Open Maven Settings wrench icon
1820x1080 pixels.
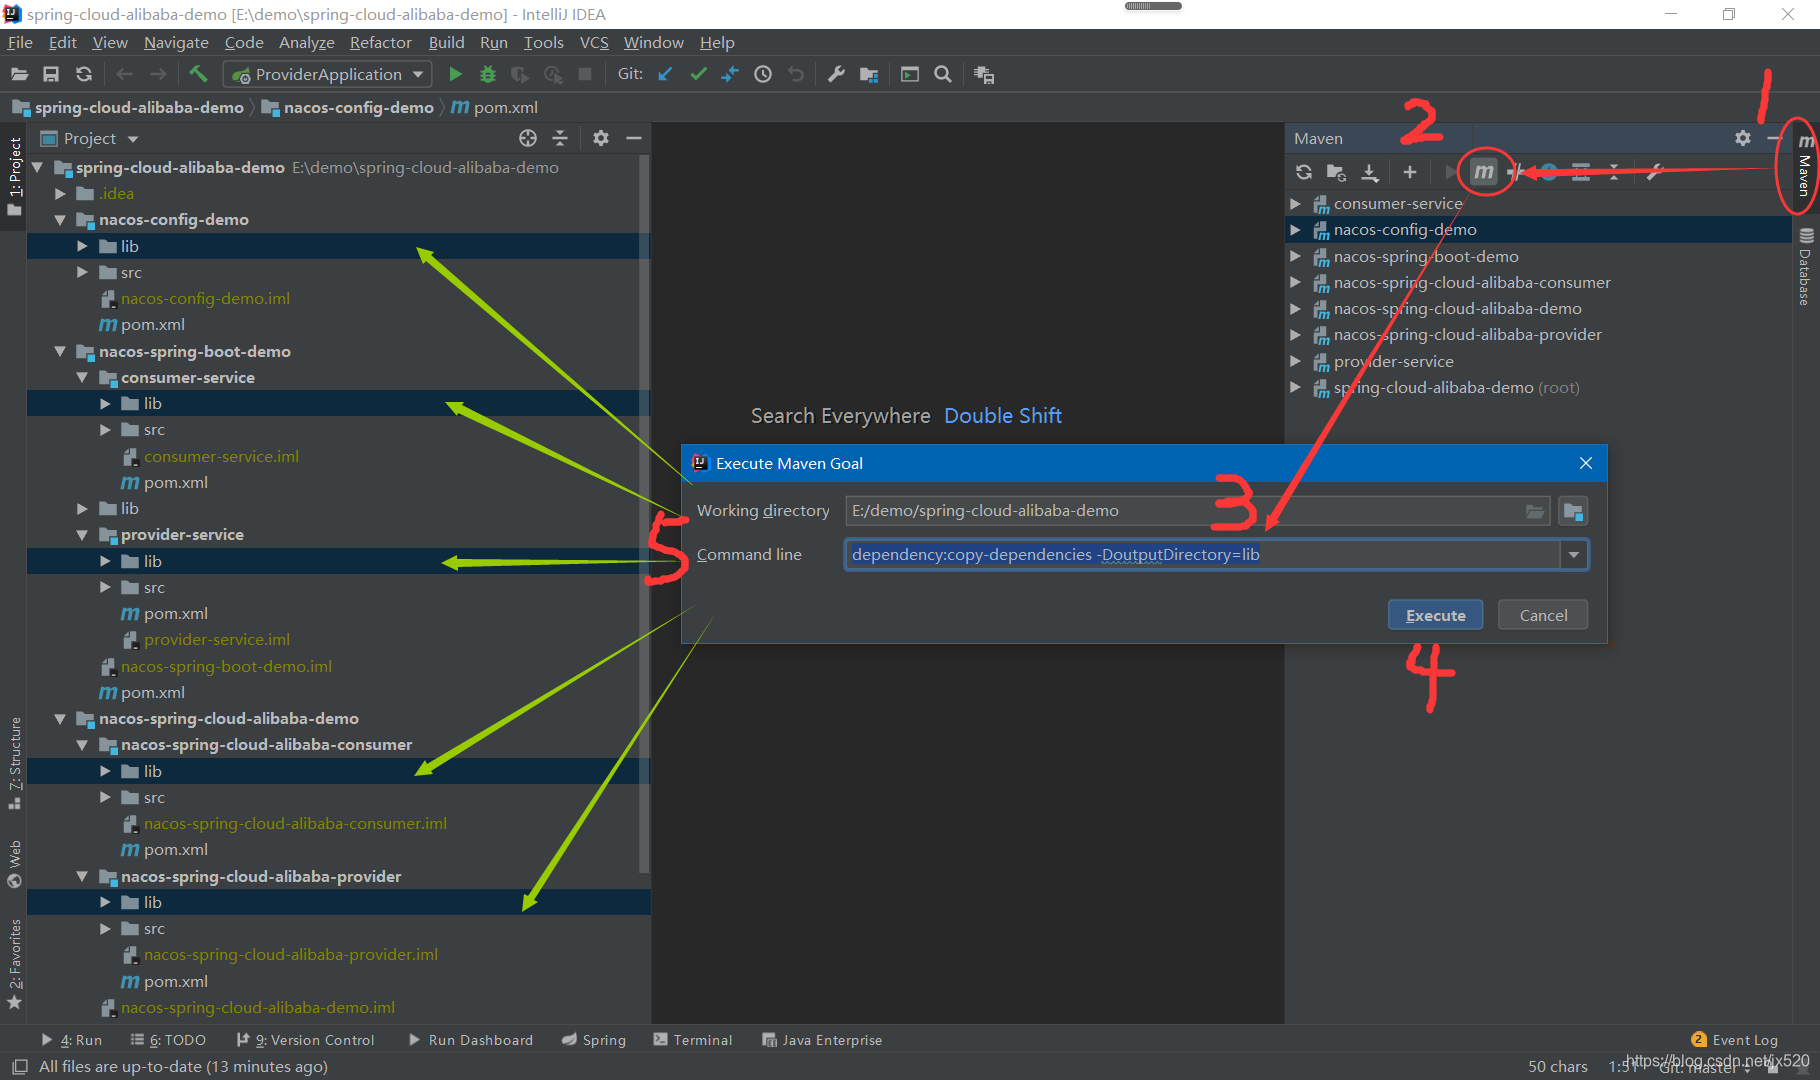(1655, 172)
